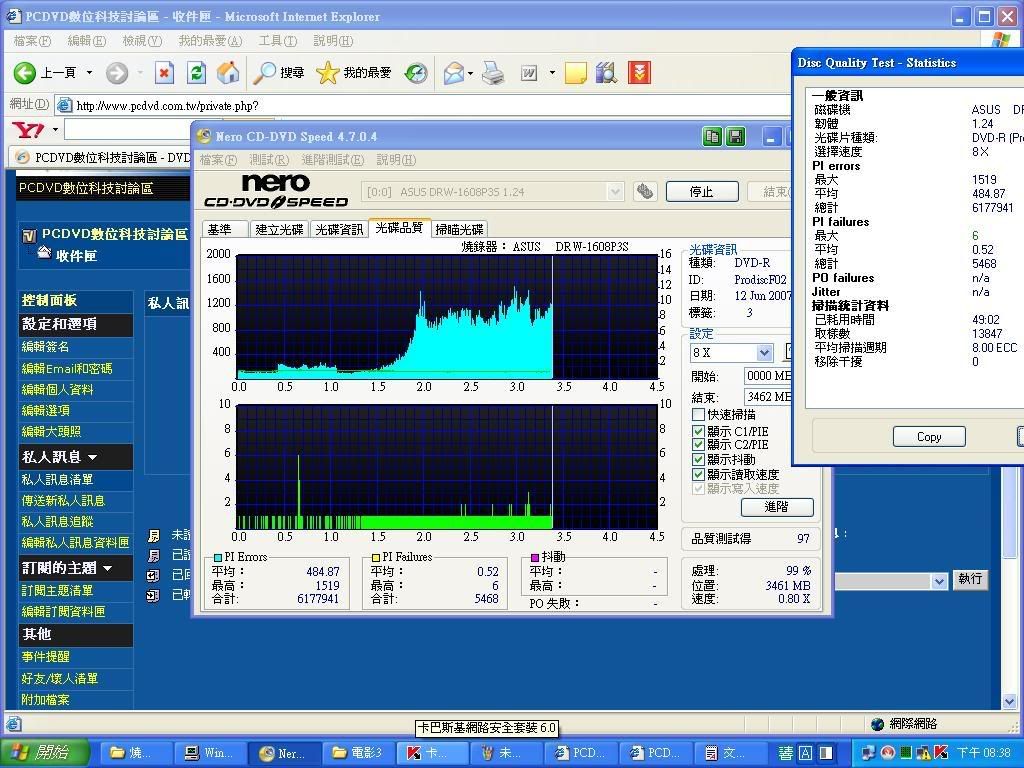1024x768 pixels.
Task: Click the IE Home icon
Action: click(x=228, y=73)
